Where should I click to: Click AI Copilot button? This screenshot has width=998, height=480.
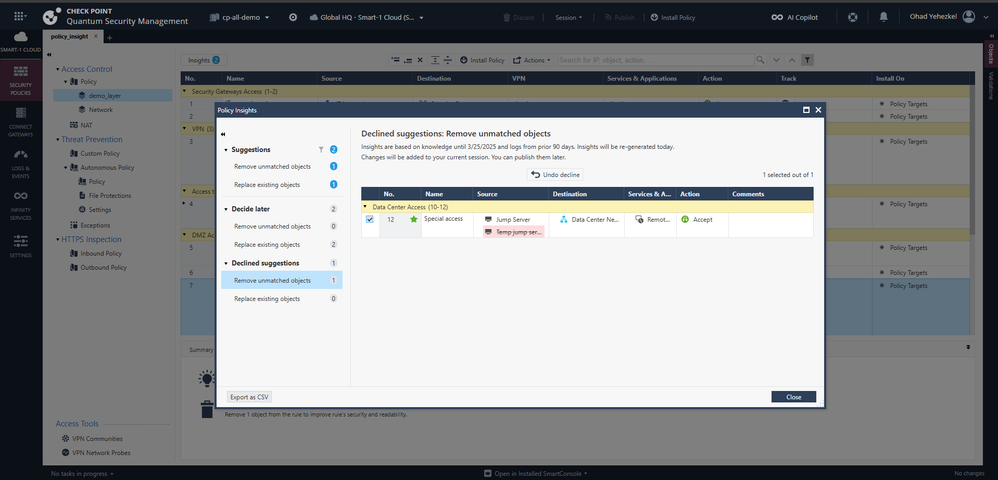pos(794,18)
